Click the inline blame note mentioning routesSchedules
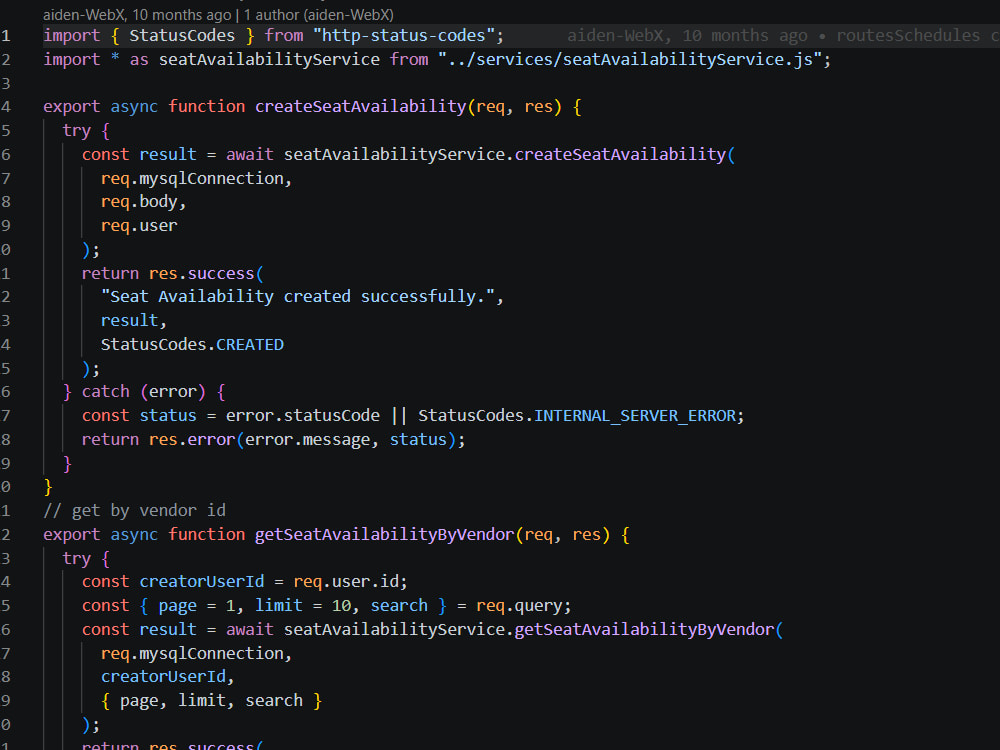 click(x=783, y=36)
